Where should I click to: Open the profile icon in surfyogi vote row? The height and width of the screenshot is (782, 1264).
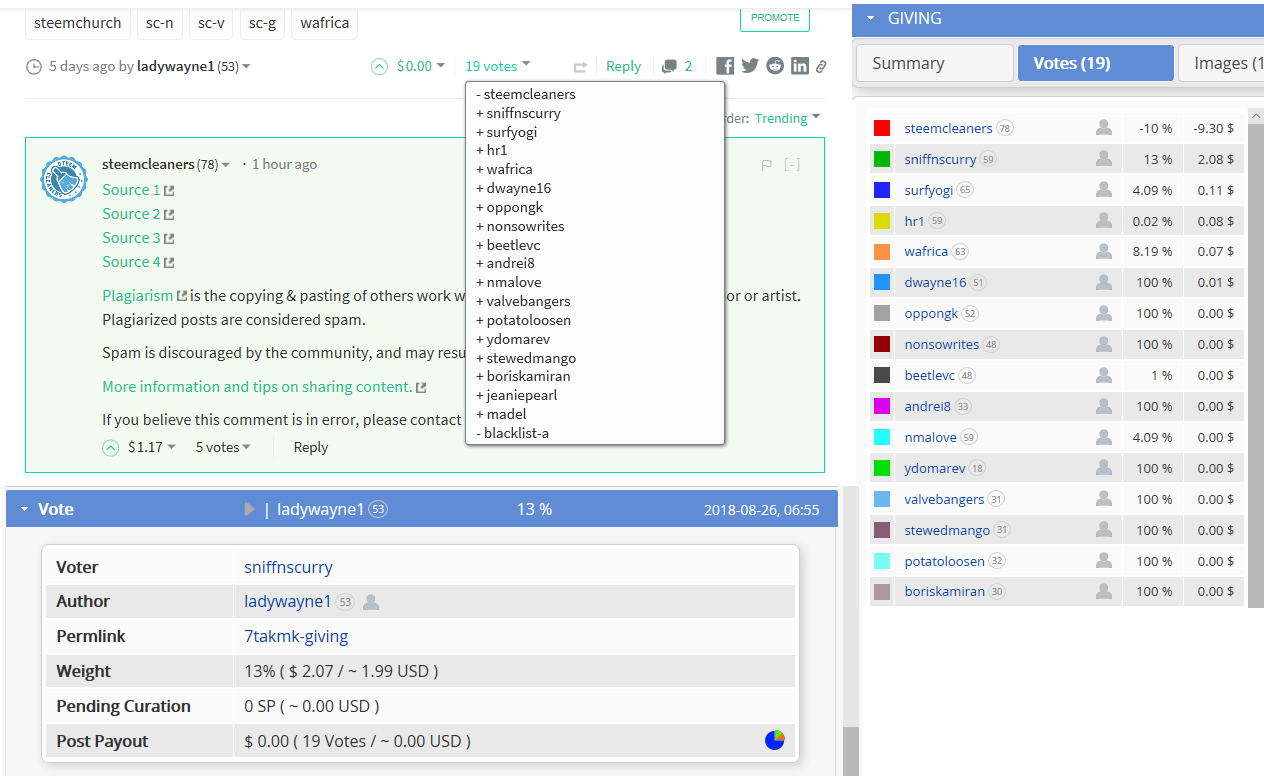(1104, 190)
